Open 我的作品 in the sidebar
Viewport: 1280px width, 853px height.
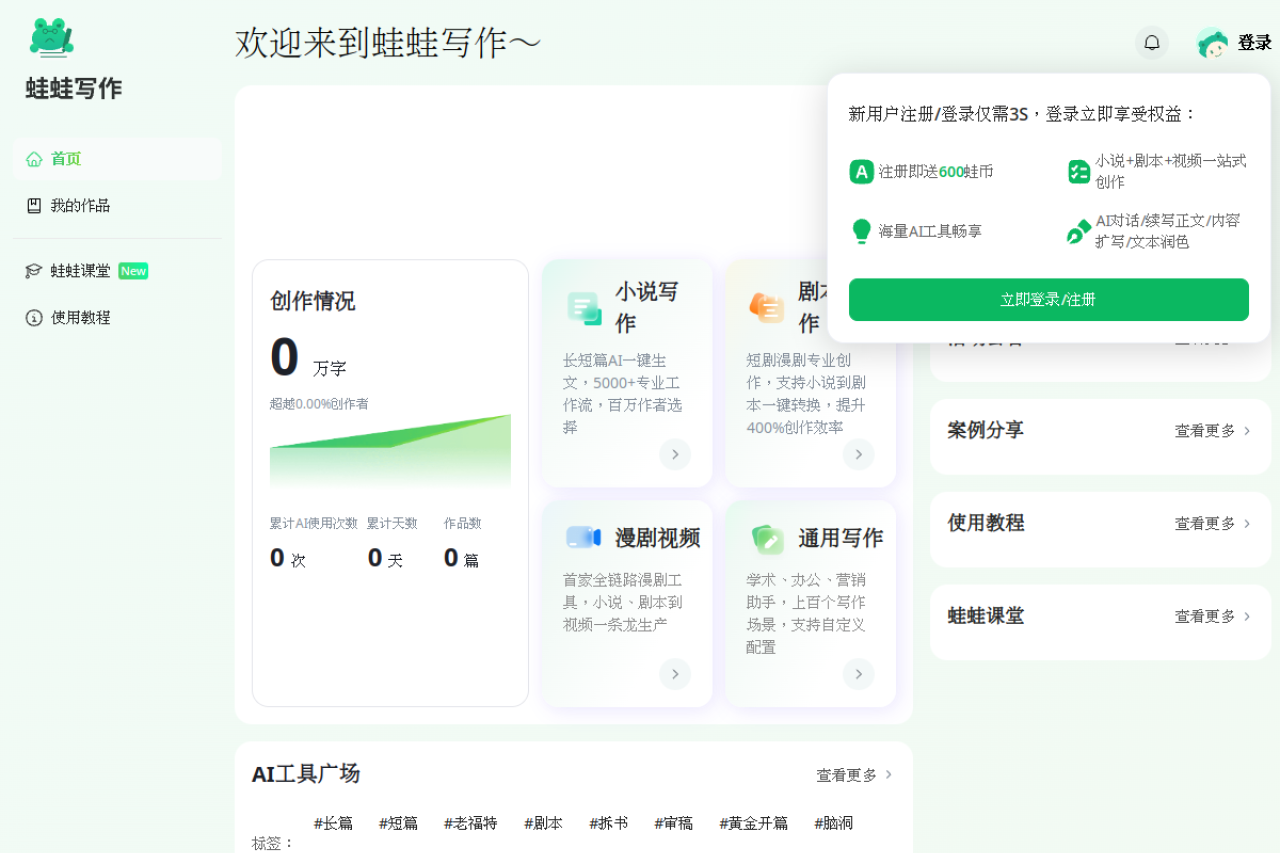[80, 206]
